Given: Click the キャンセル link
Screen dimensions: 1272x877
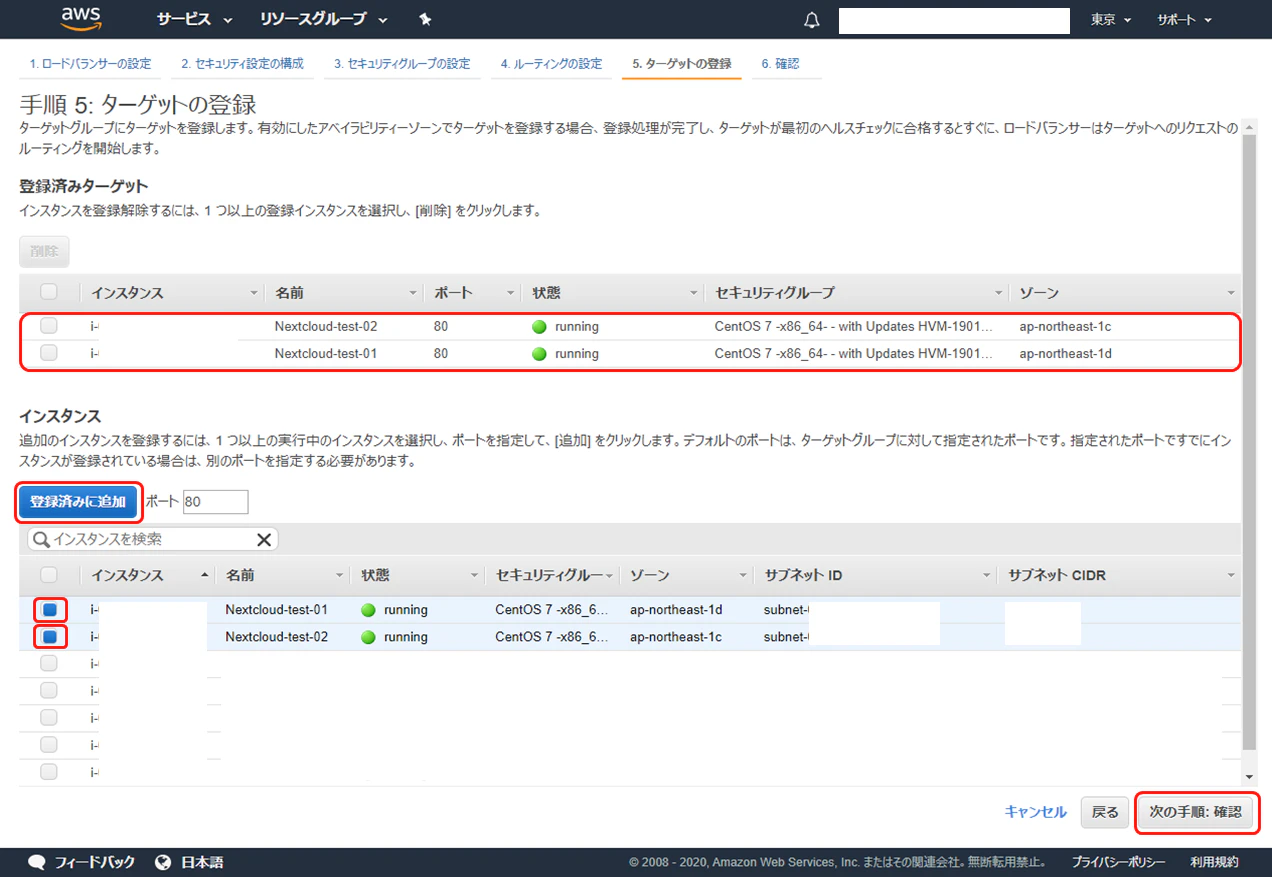Looking at the screenshot, I should click(x=1035, y=812).
